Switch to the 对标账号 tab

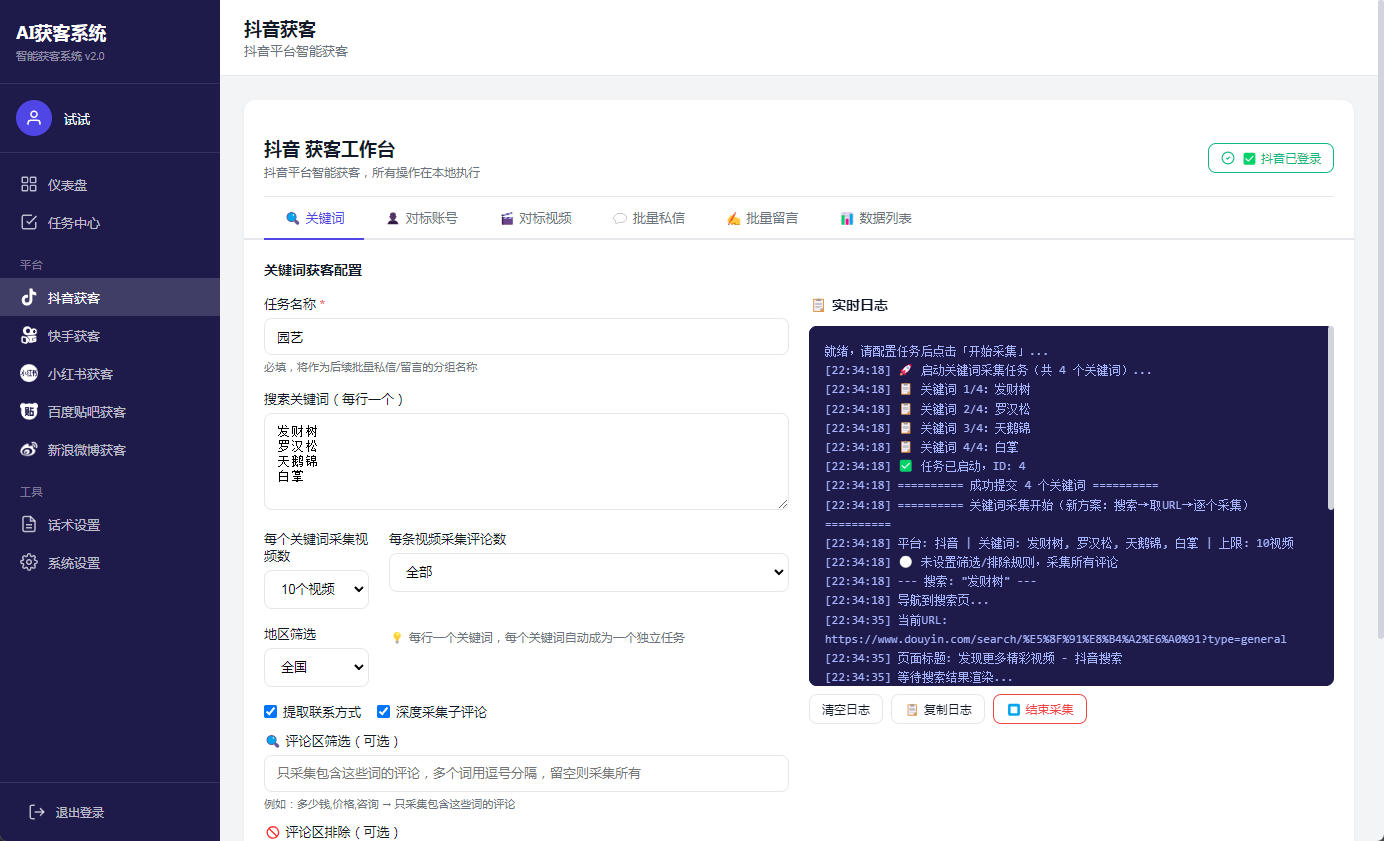click(x=421, y=218)
